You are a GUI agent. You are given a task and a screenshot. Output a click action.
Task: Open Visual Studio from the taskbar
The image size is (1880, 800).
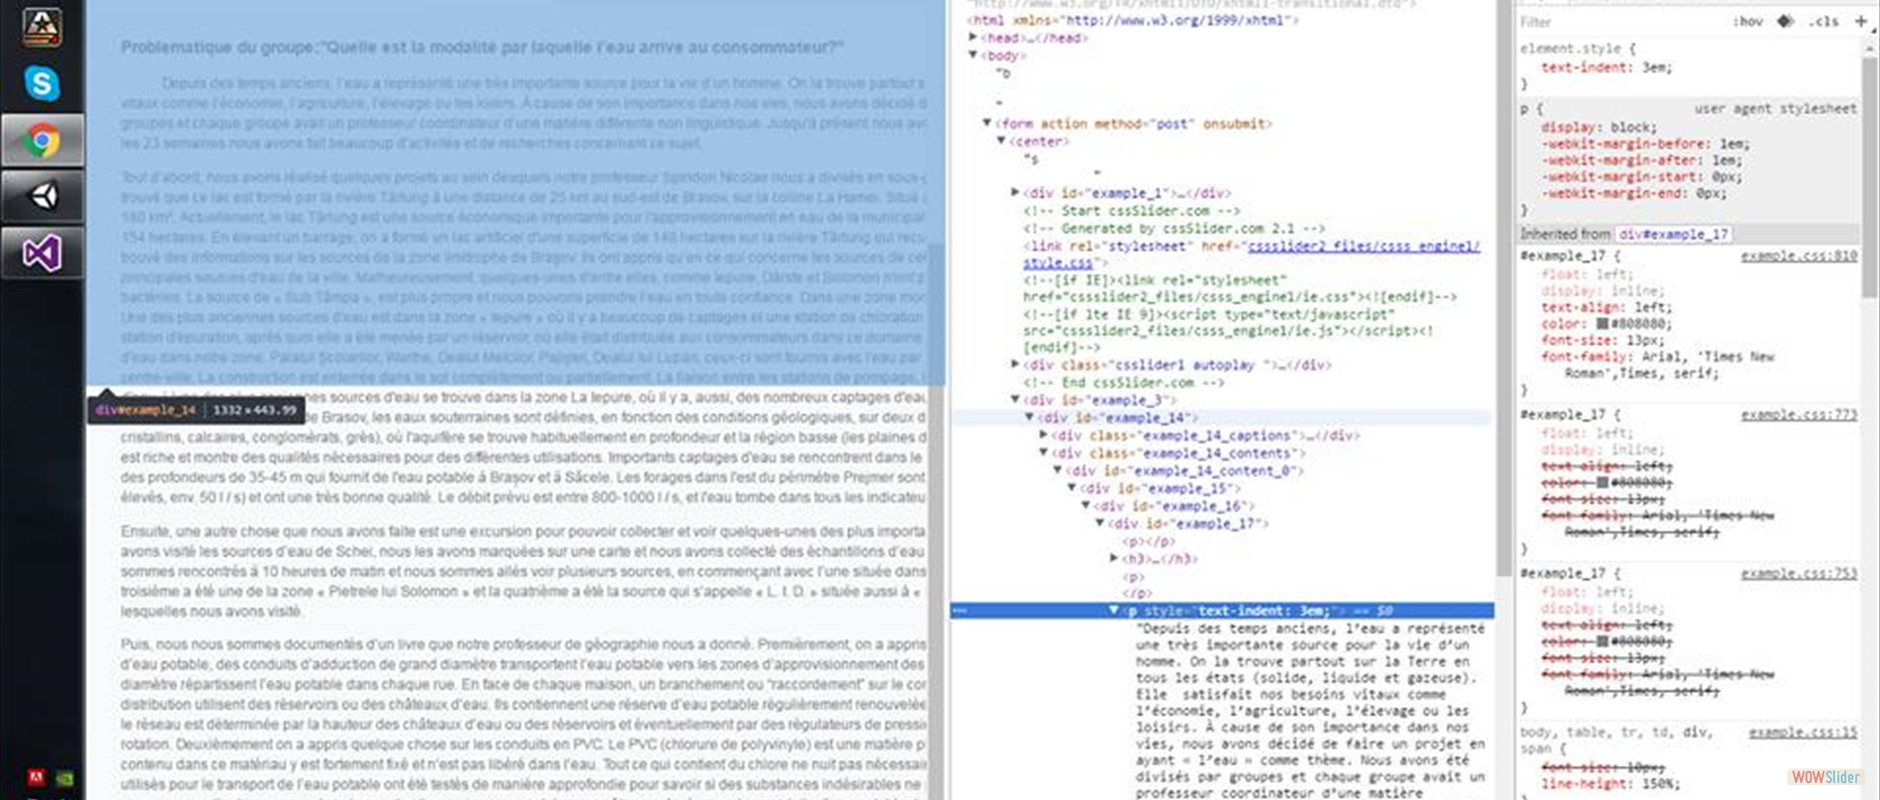click(x=42, y=253)
